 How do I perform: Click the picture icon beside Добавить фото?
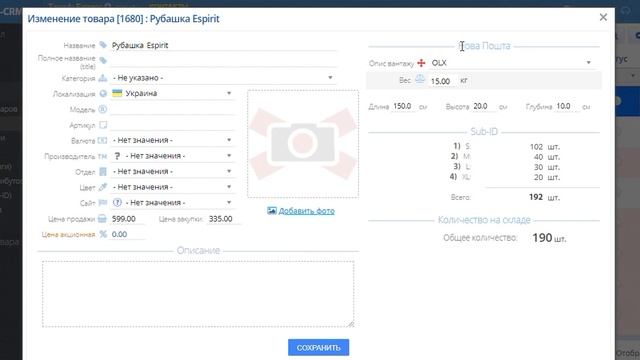tap(272, 211)
